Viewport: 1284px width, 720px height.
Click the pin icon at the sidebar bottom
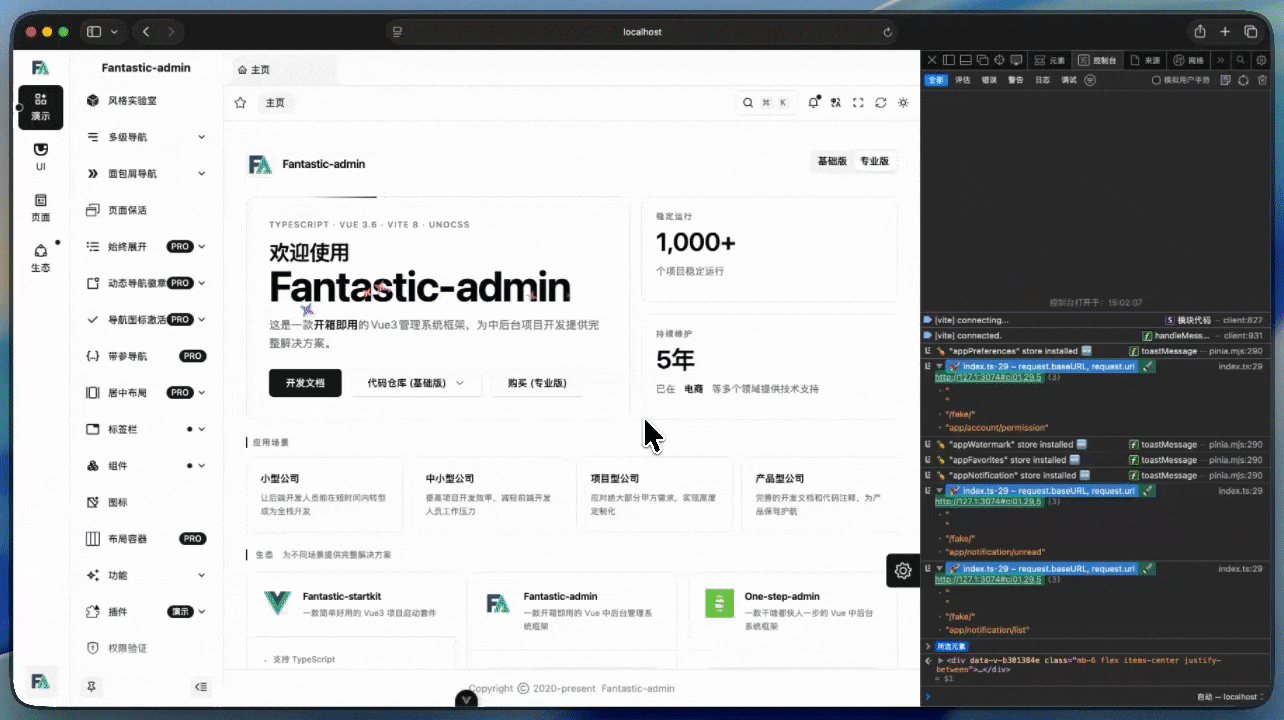[x=92, y=687]
